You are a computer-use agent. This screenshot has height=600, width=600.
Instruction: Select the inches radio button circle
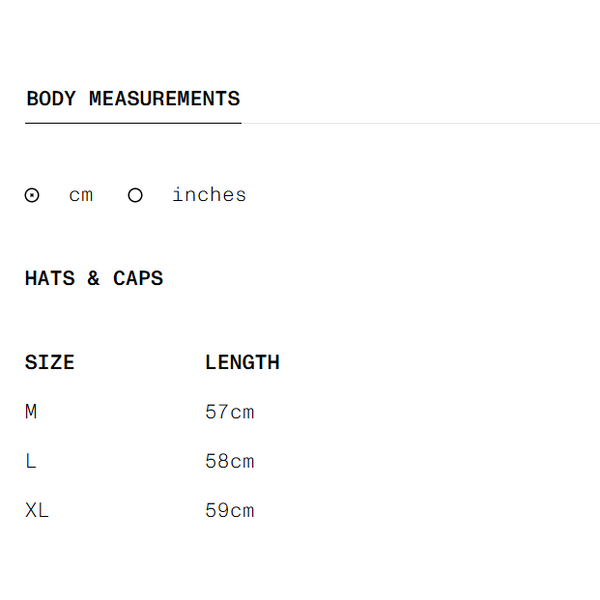(x=135, y=196)
